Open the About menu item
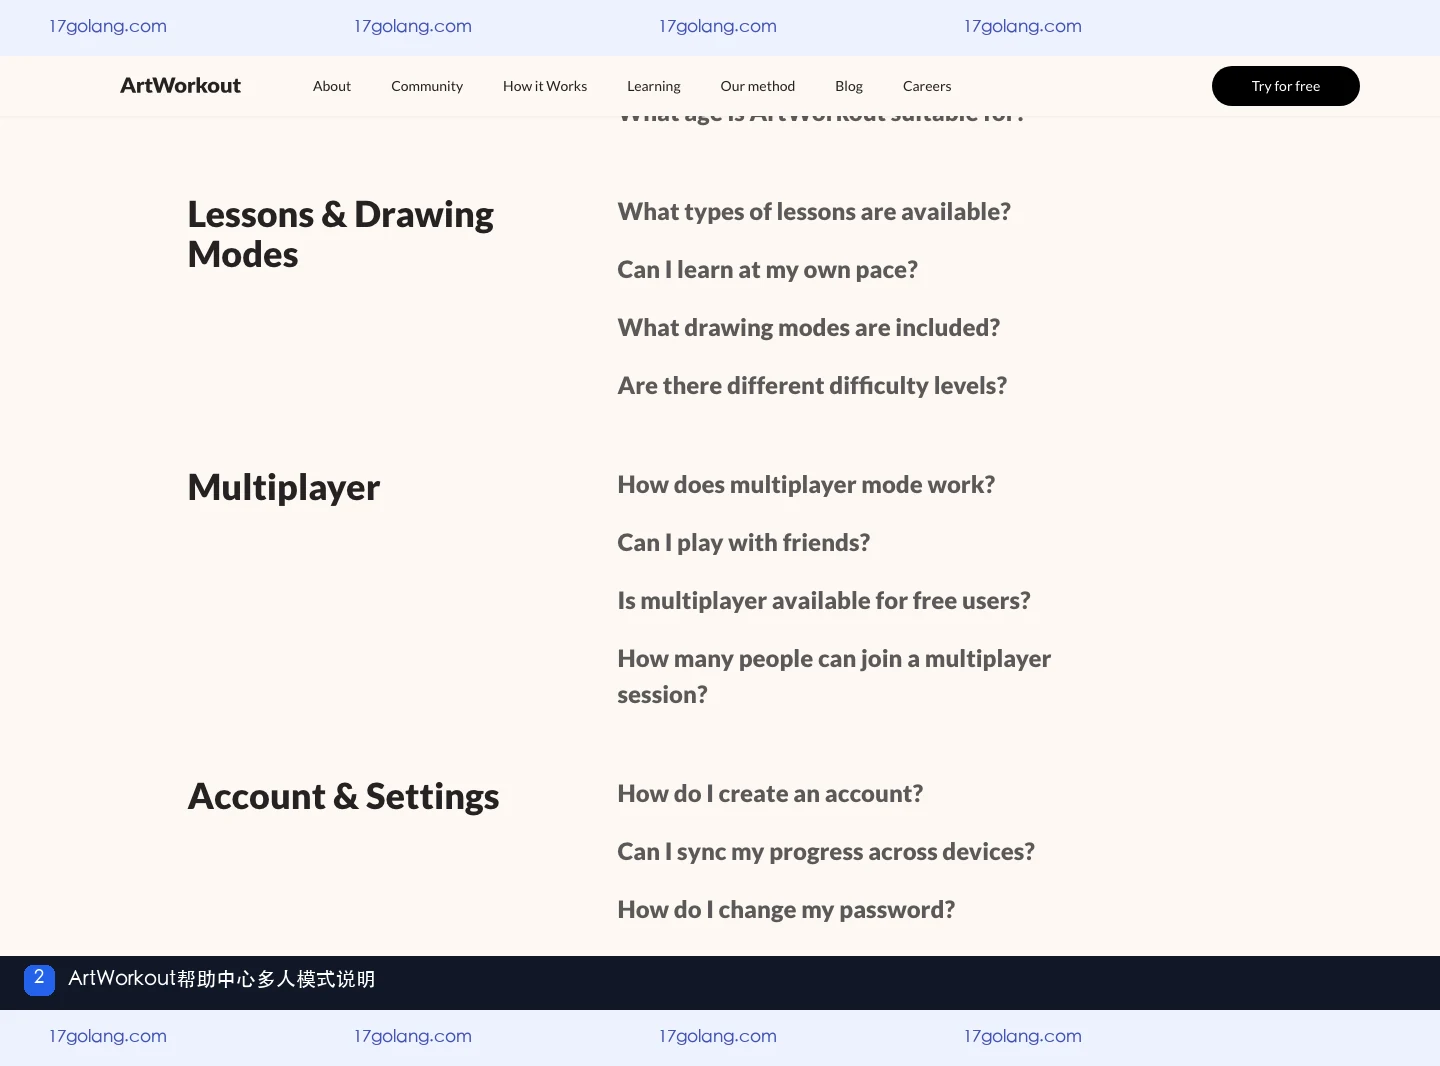The height and width of the screenshot is (1066, 1440). click(332, 86)
